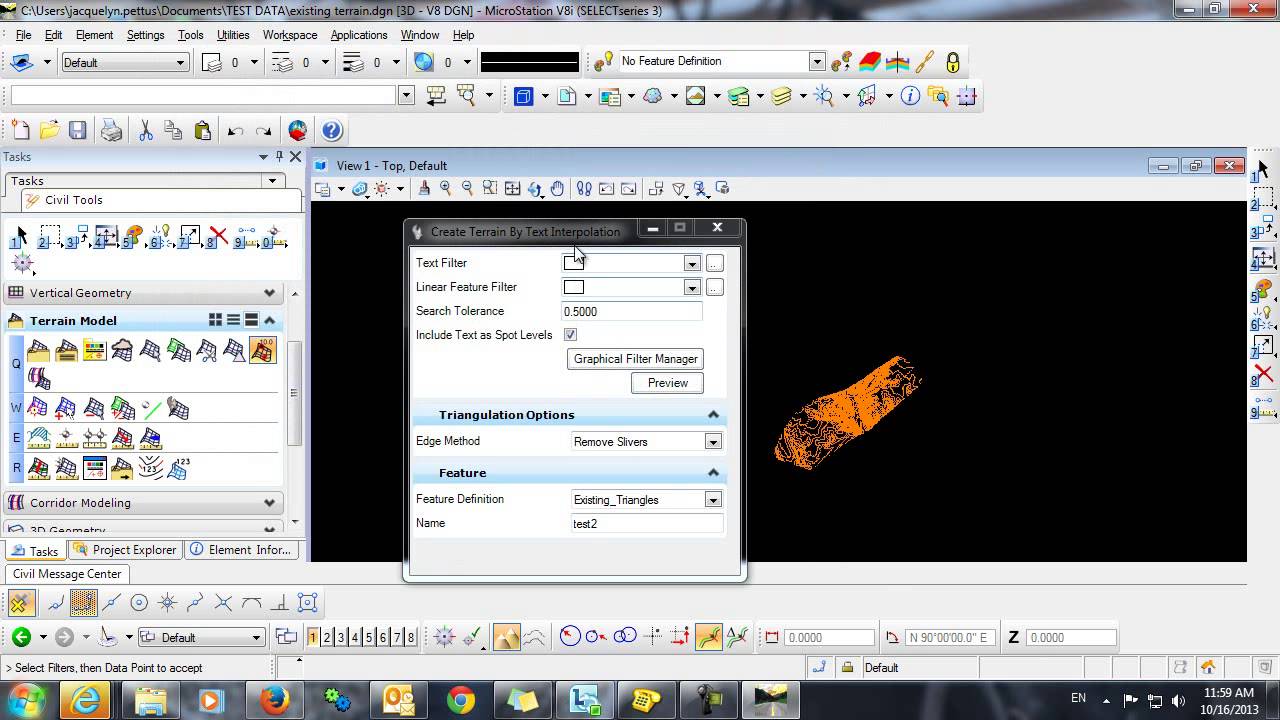Open a file with the folder icon
The height and width of the screenshot is (720, 1280).
pos(49,131)
